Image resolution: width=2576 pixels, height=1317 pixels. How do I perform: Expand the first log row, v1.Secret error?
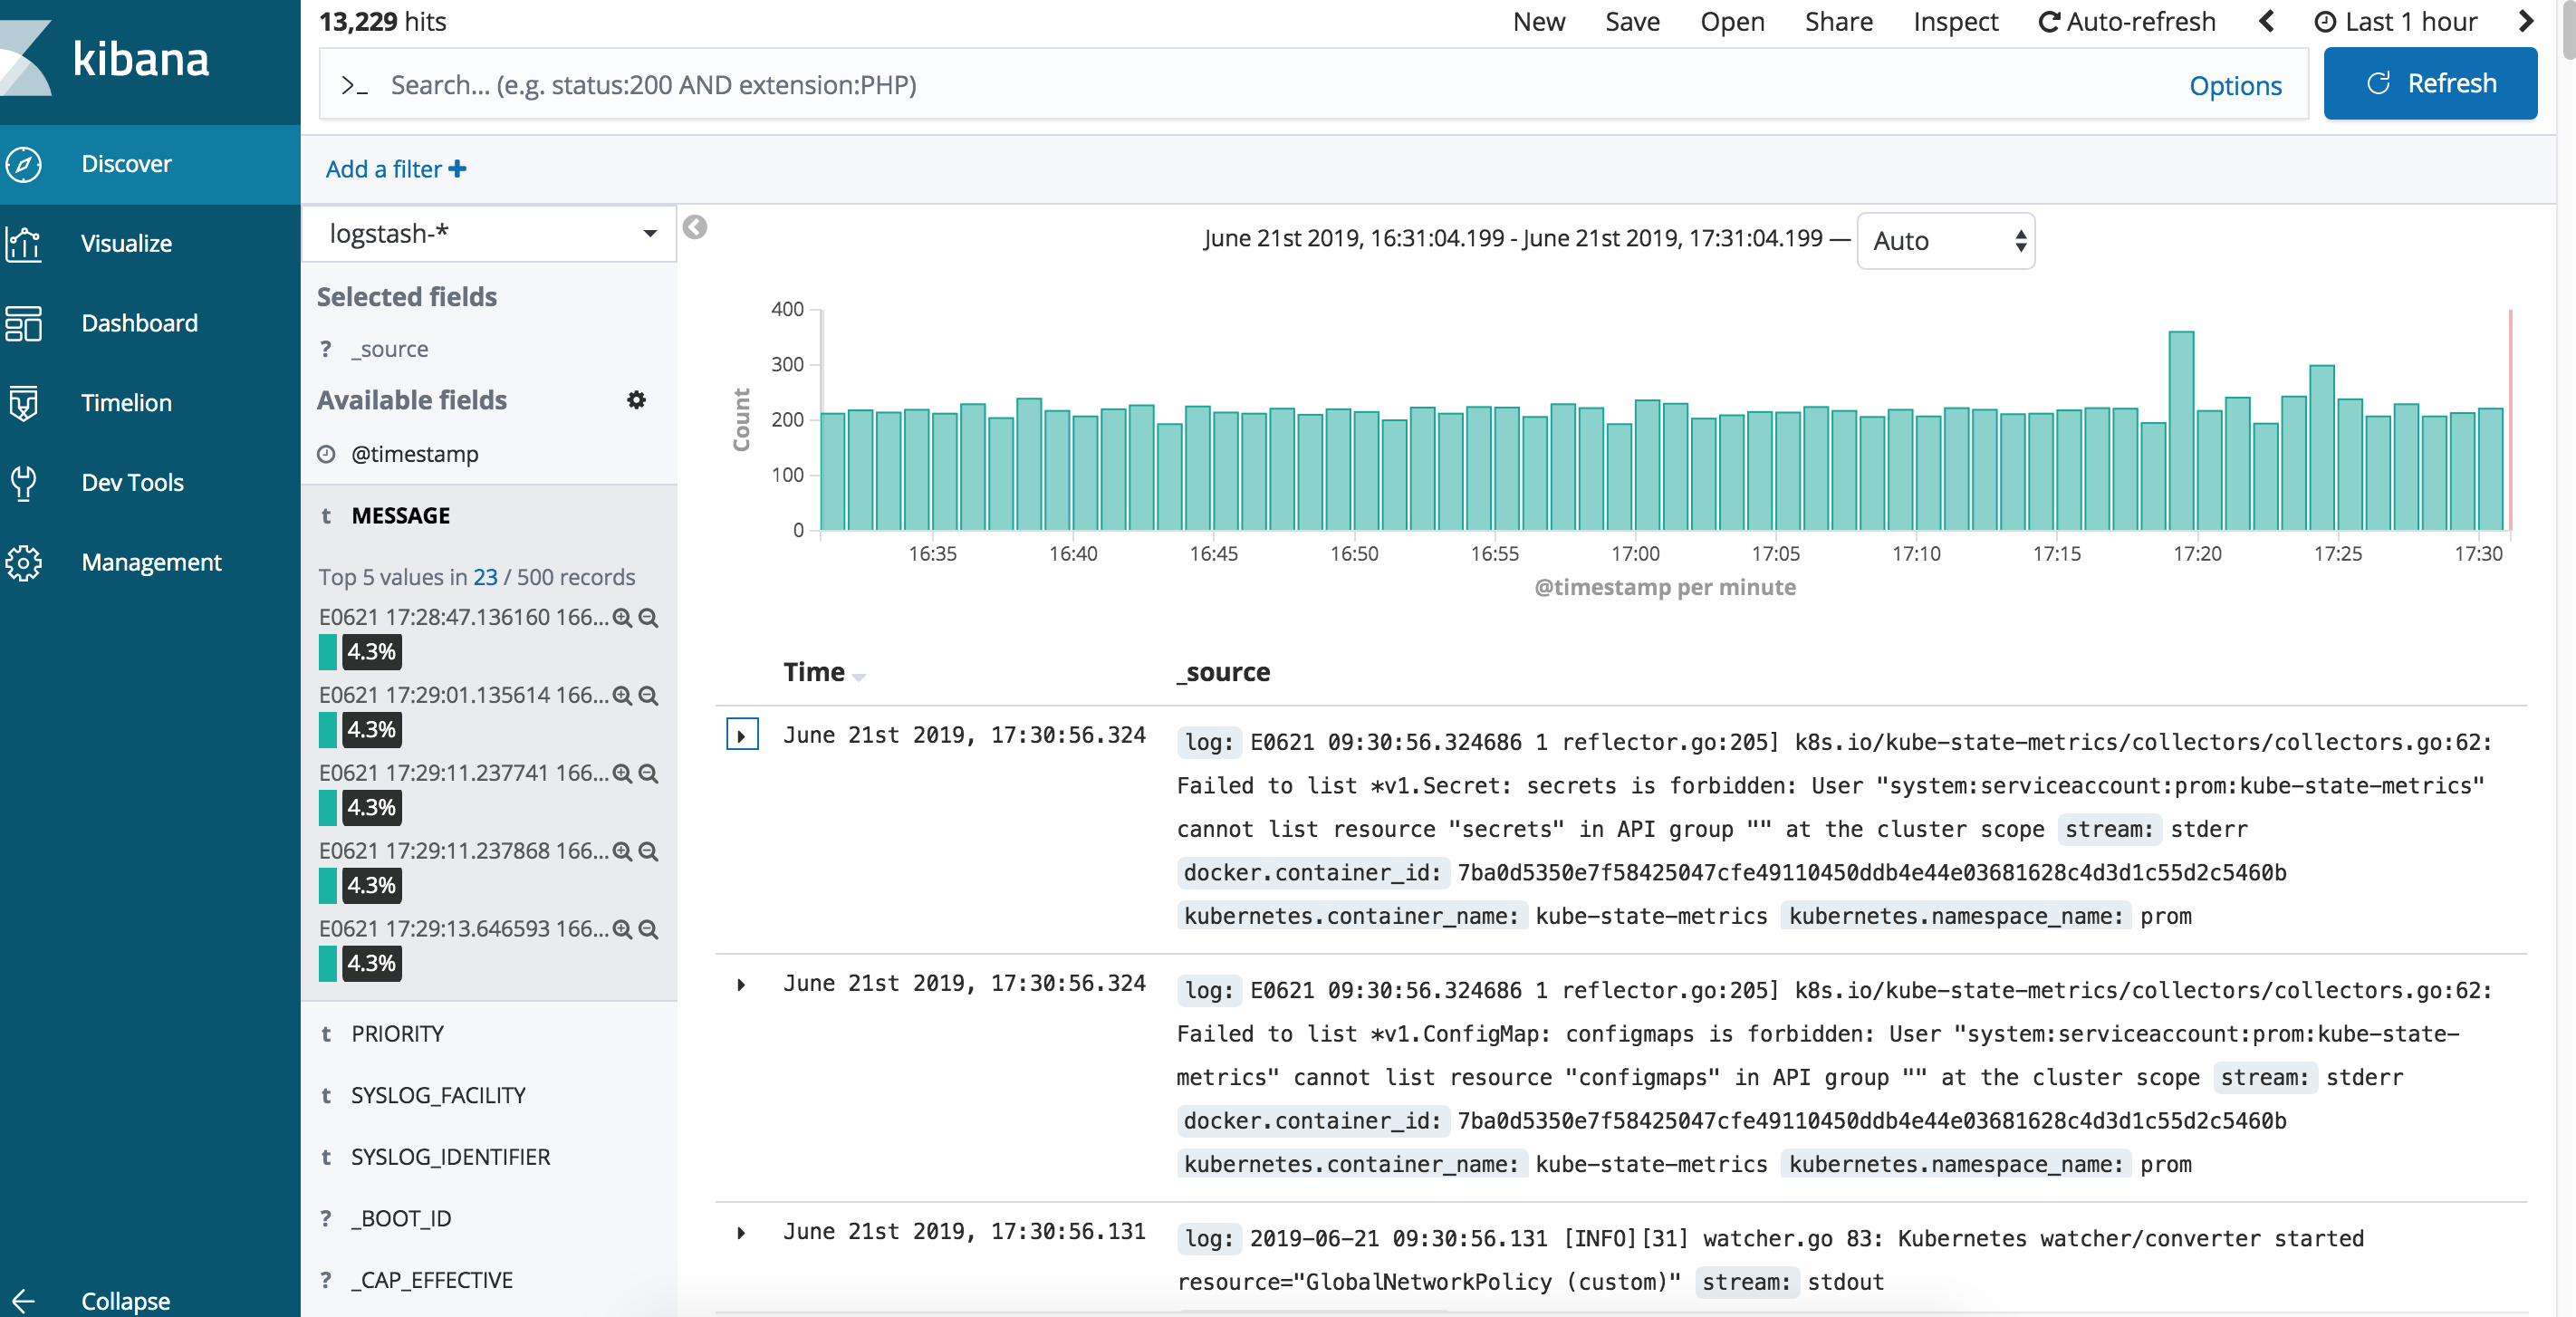coord(741,735)
